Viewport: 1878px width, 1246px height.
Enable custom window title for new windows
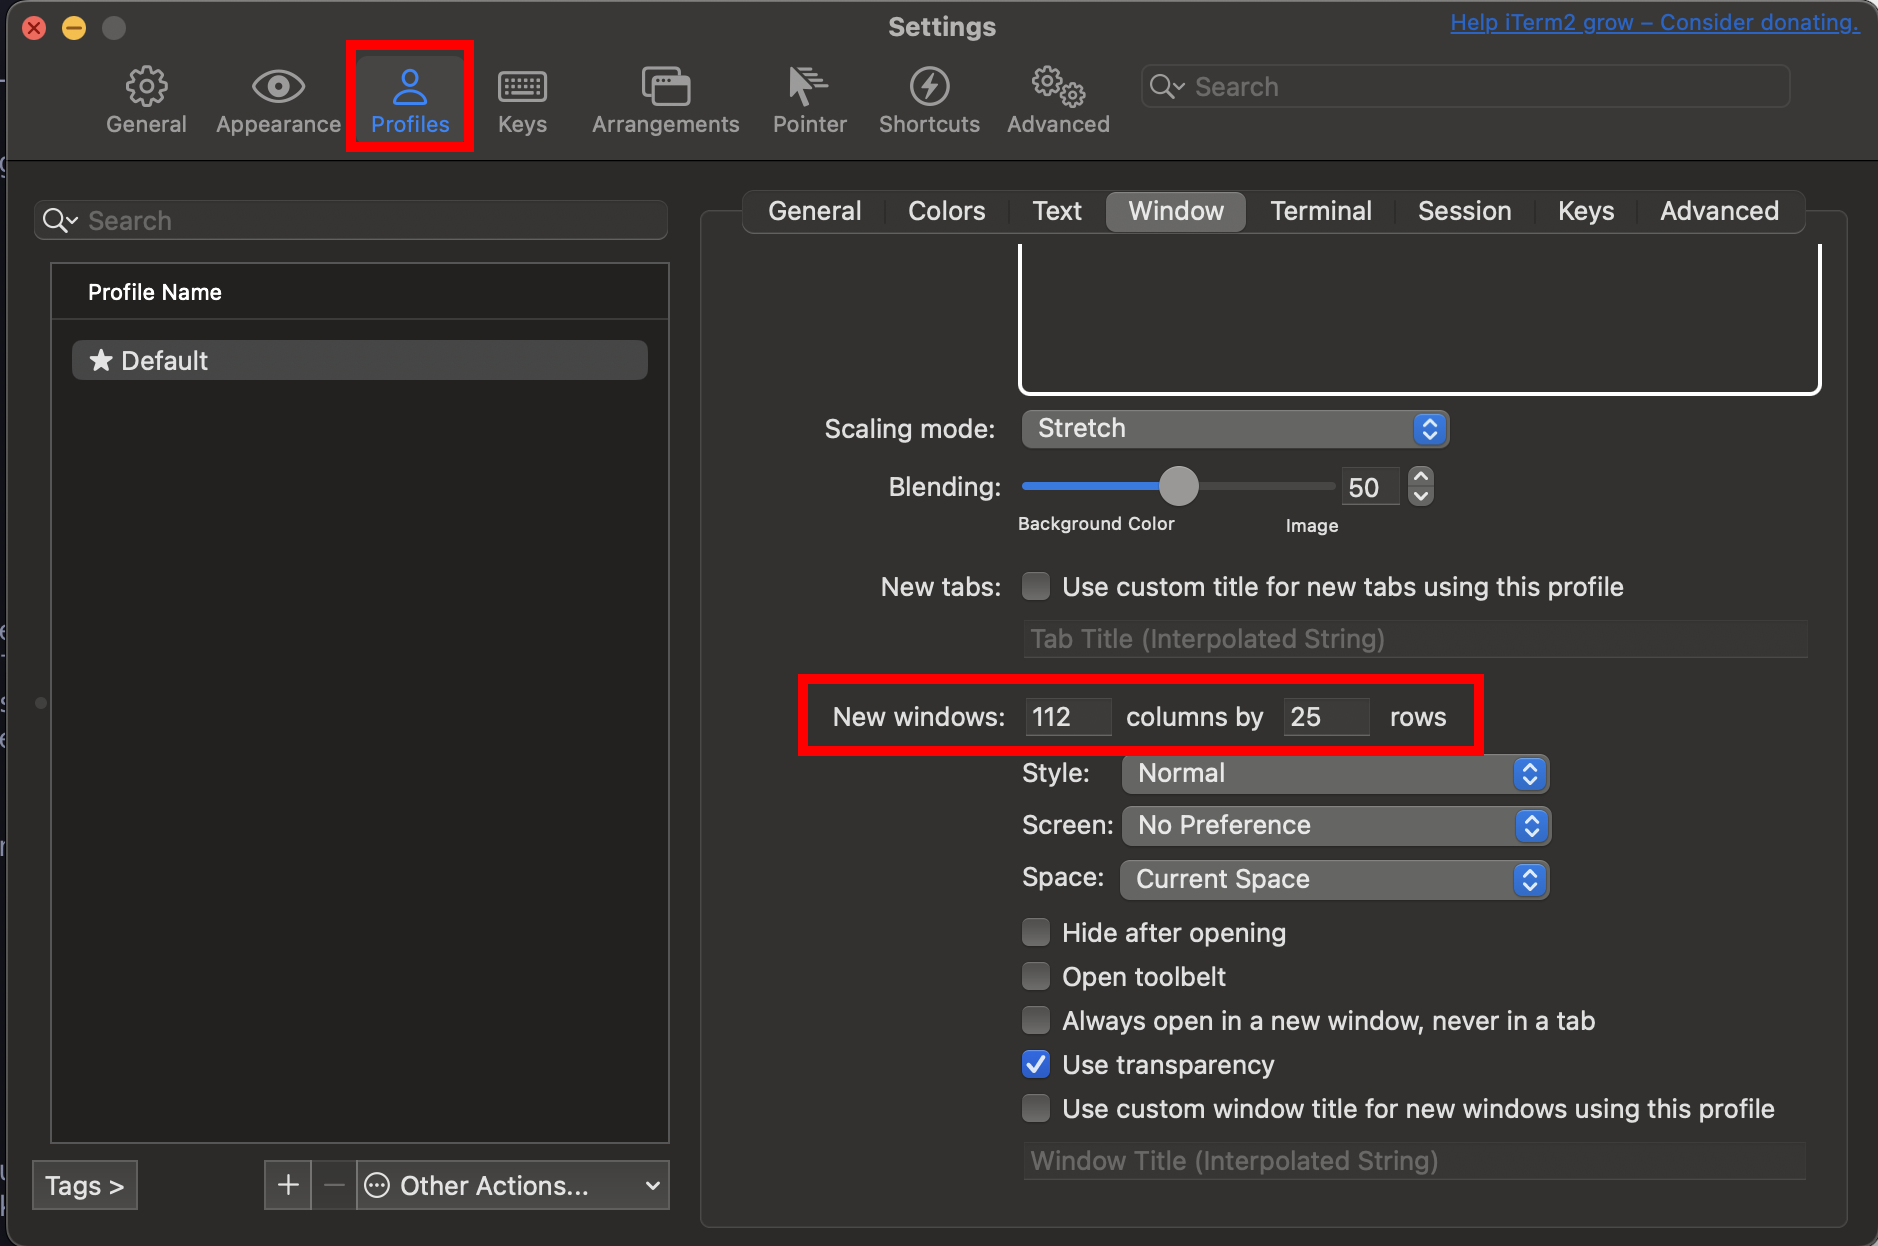click(x=1036, y=1108)
